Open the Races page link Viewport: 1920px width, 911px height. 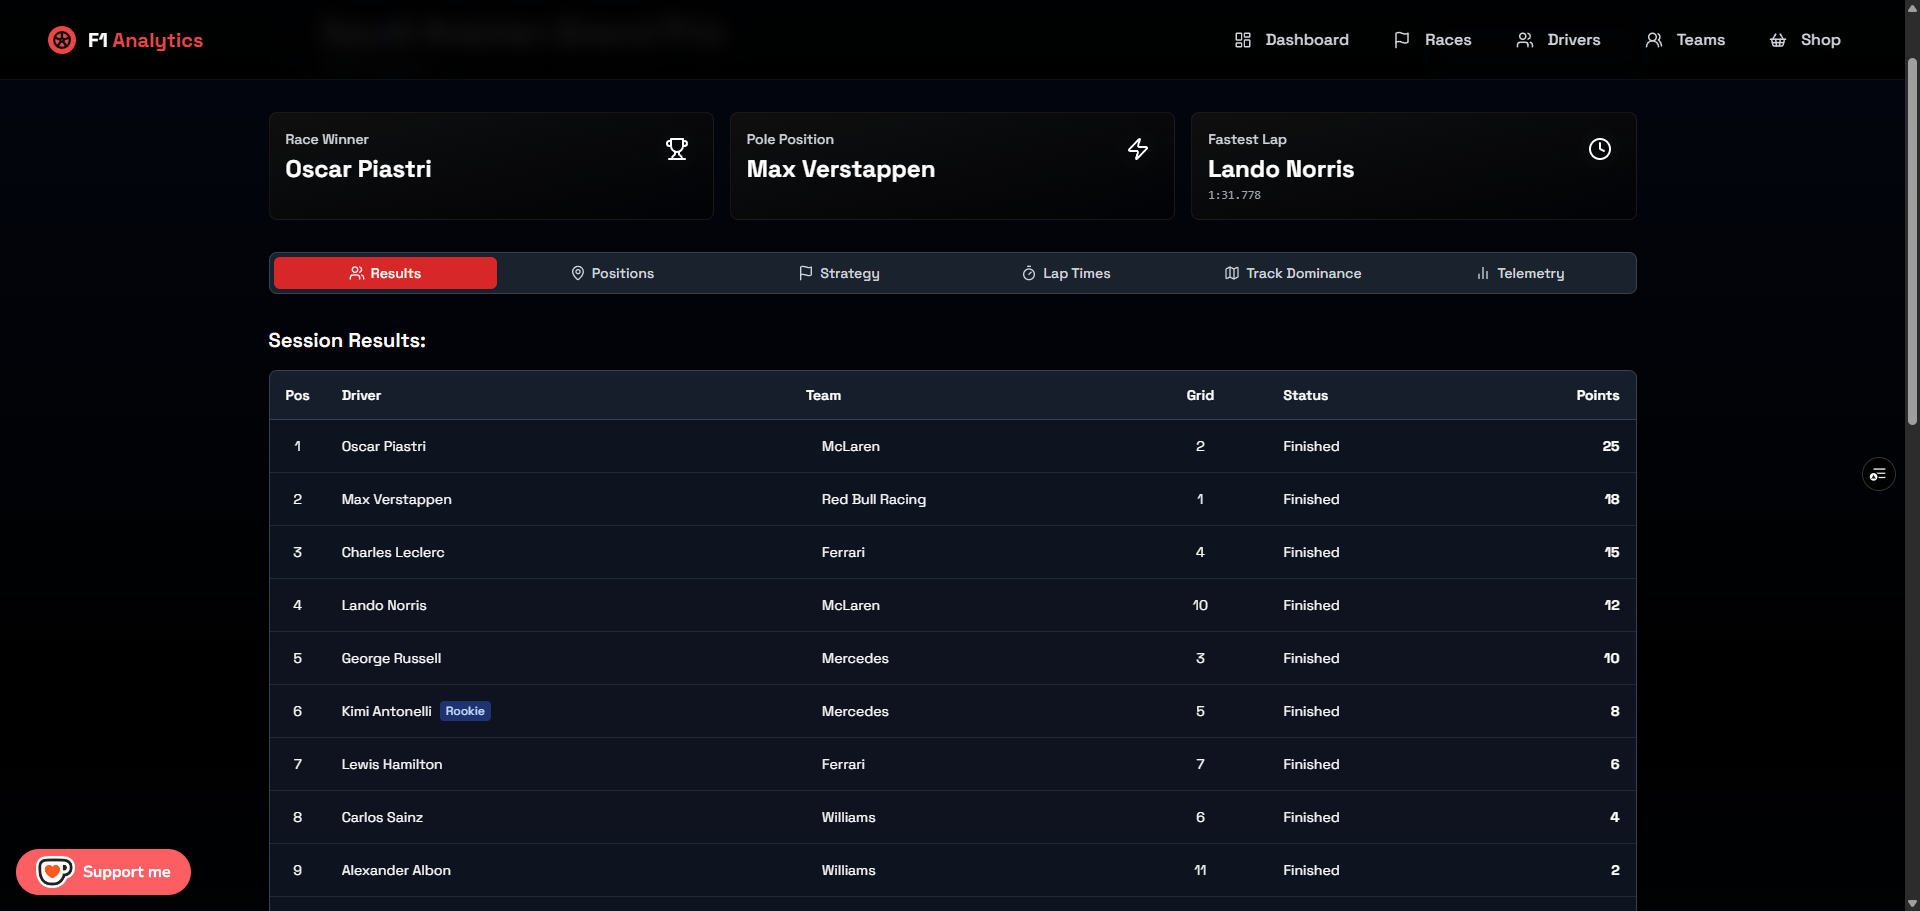(1433, 40)
